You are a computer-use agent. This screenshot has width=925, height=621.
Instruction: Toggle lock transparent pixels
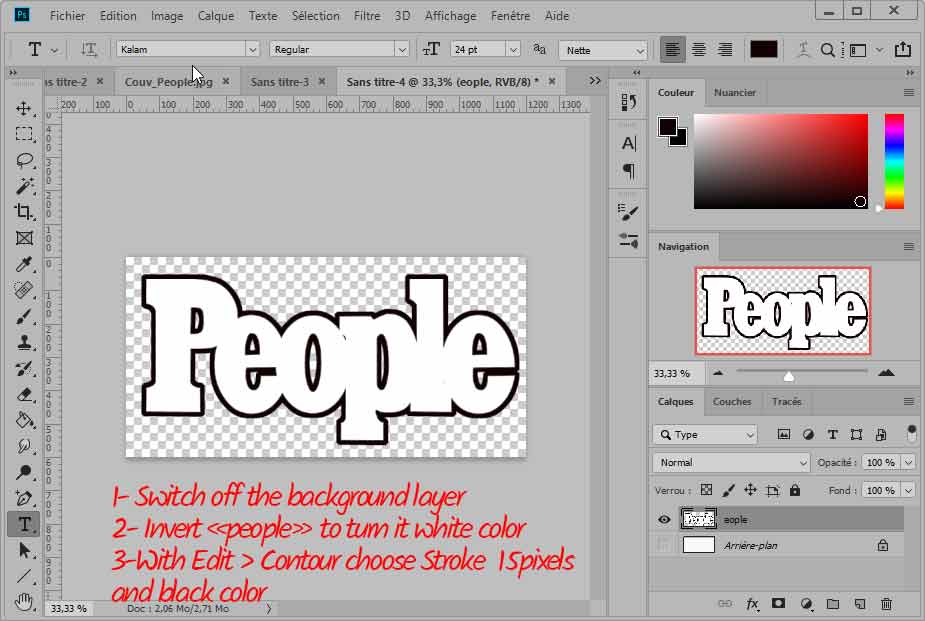(x=706, y=490)
